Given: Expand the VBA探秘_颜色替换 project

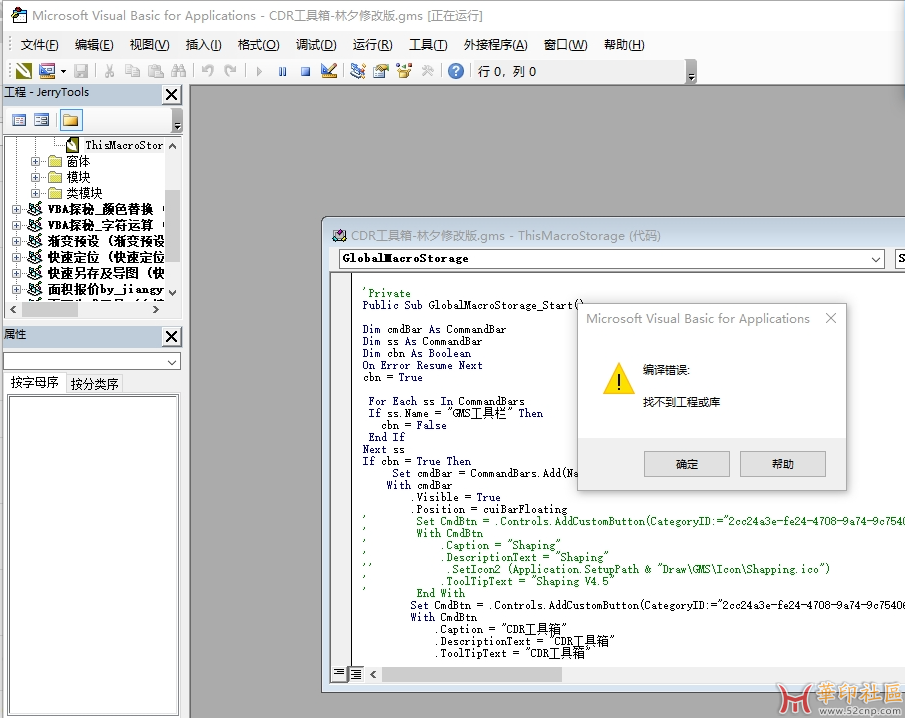Looking at the screenshot, I should coord(17,209).
